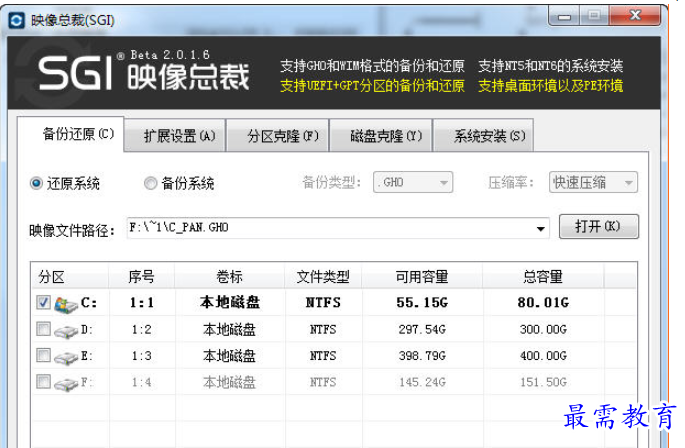
Task: Switch to the 磁盘克隆(Y) tab
Action: [x=381, y=136]
